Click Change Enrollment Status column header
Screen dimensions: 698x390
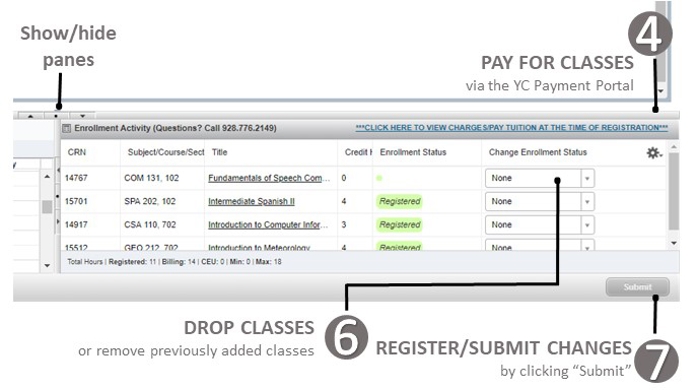coord(538,152)
